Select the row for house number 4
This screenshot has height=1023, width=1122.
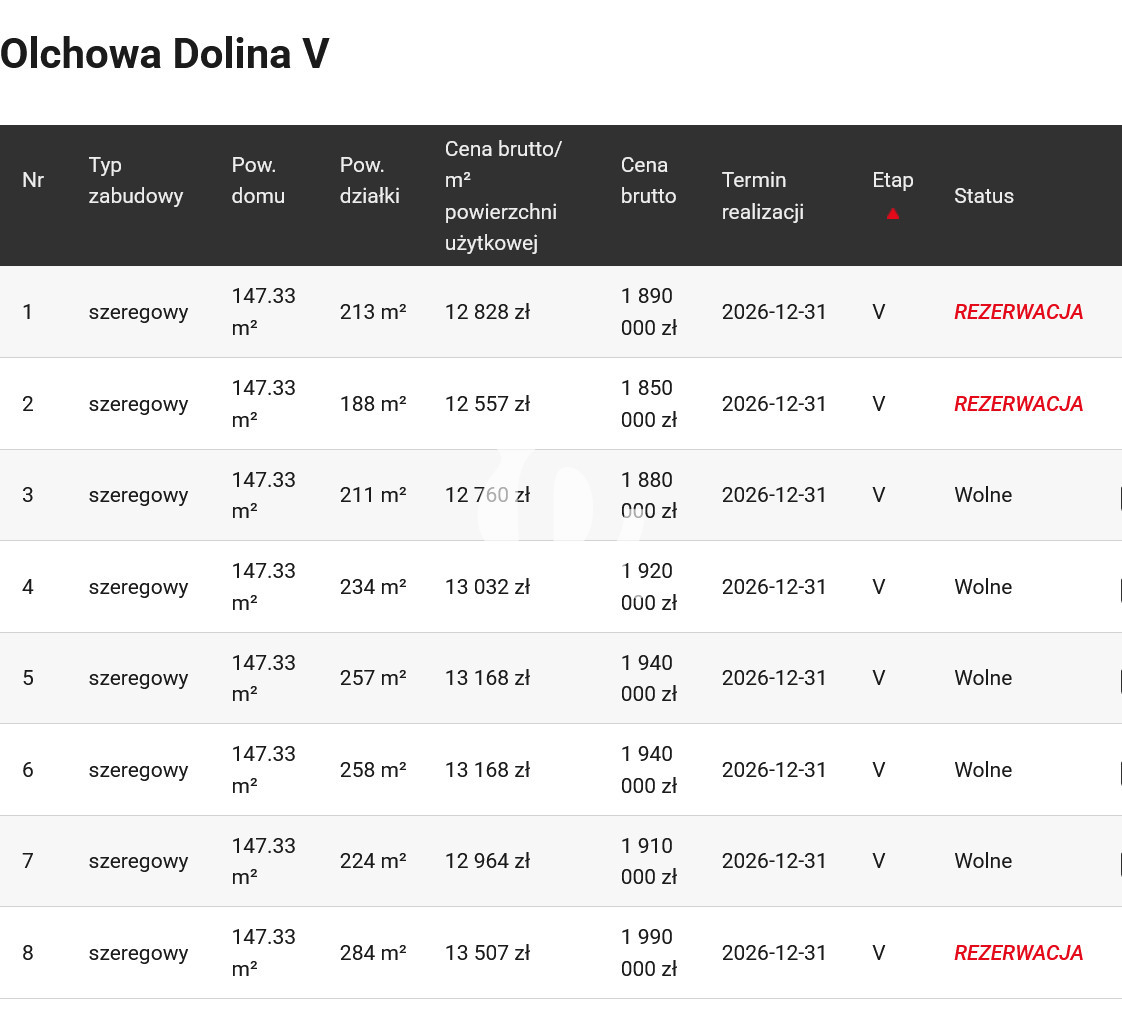point(28,587)
